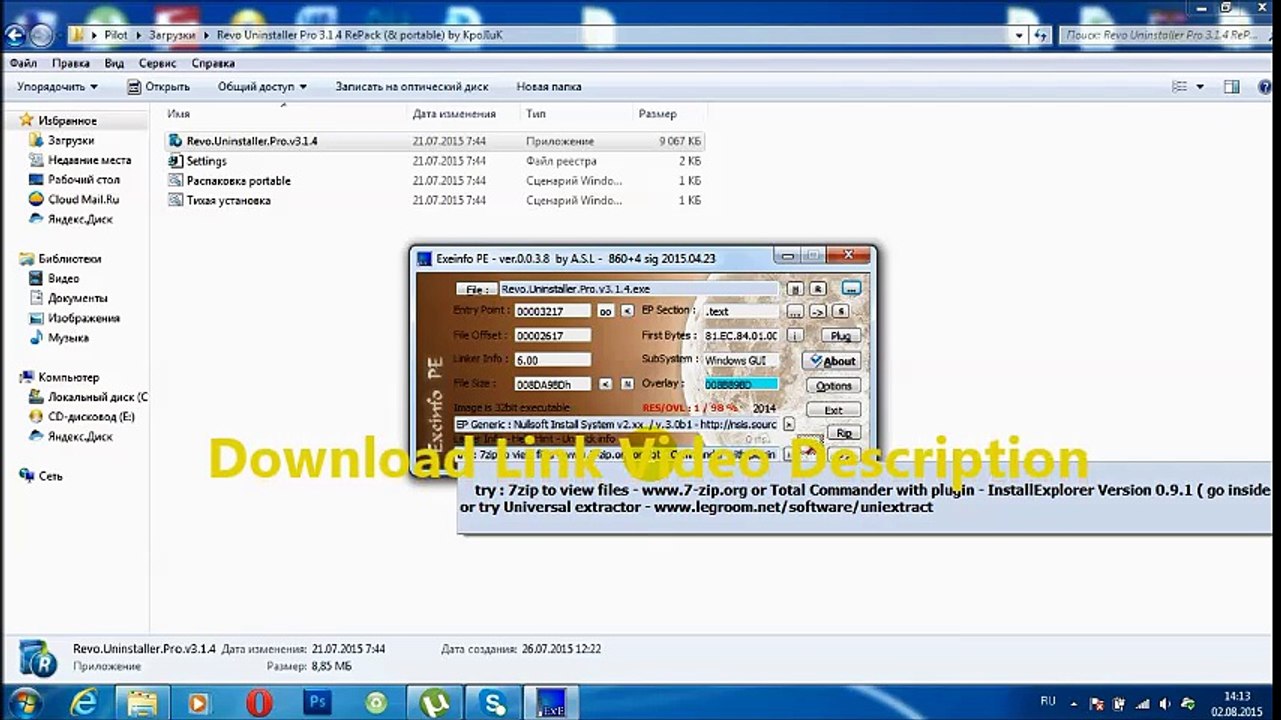The width and height of the screenshot is (1281, 720).
Task: Open uTorrent from the taskbar
Action: pyautogui.click(x=435, y=702)
